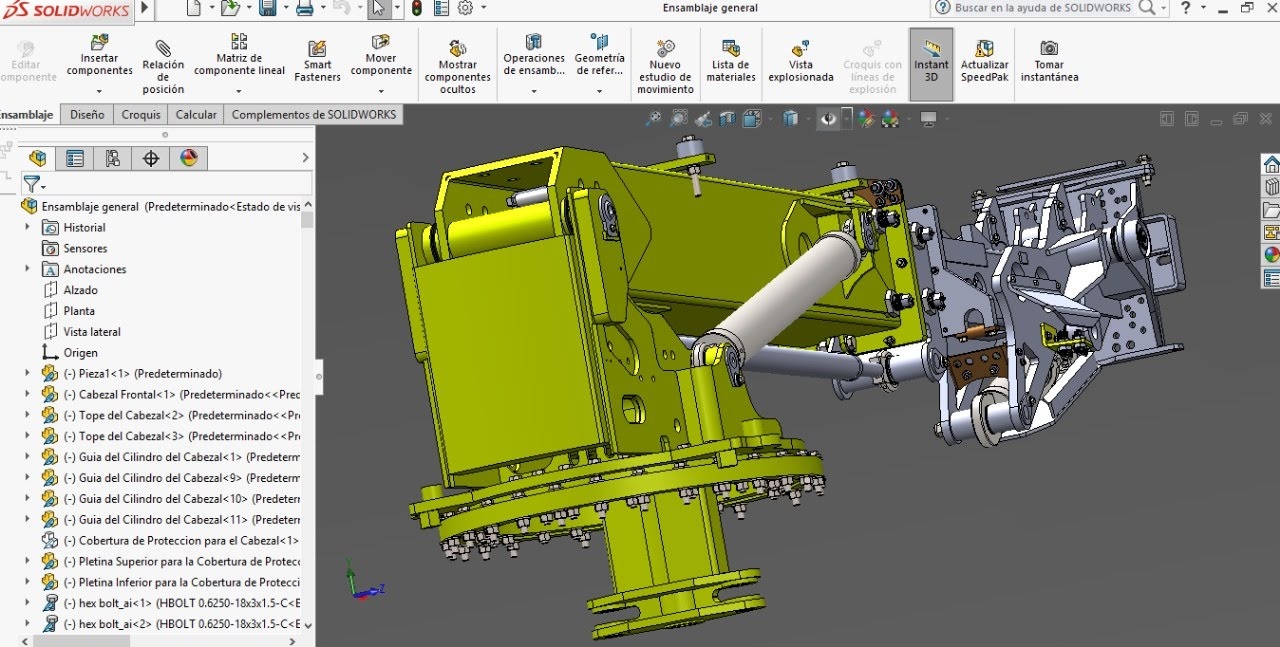Screen dimensions: 1280x647
Task: Open Complementos de SOLIDWORKS tab
Action: click(x=314, y=114)
